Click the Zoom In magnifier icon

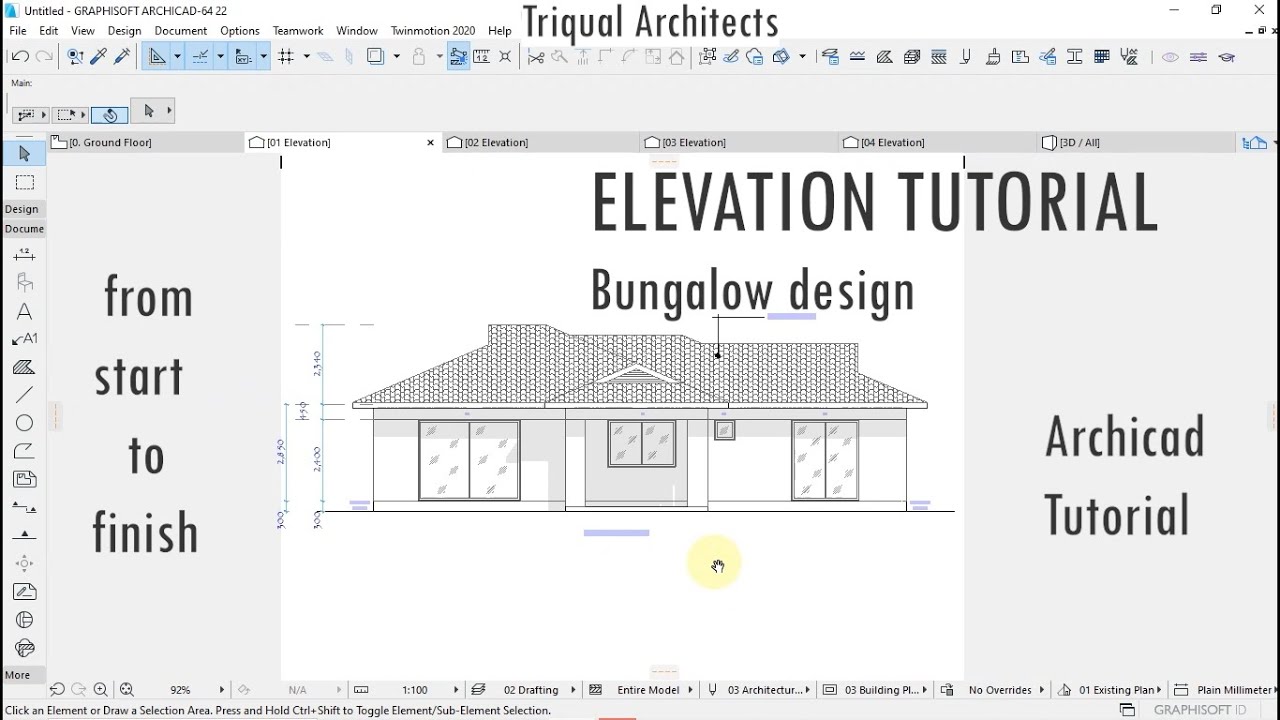100,690
